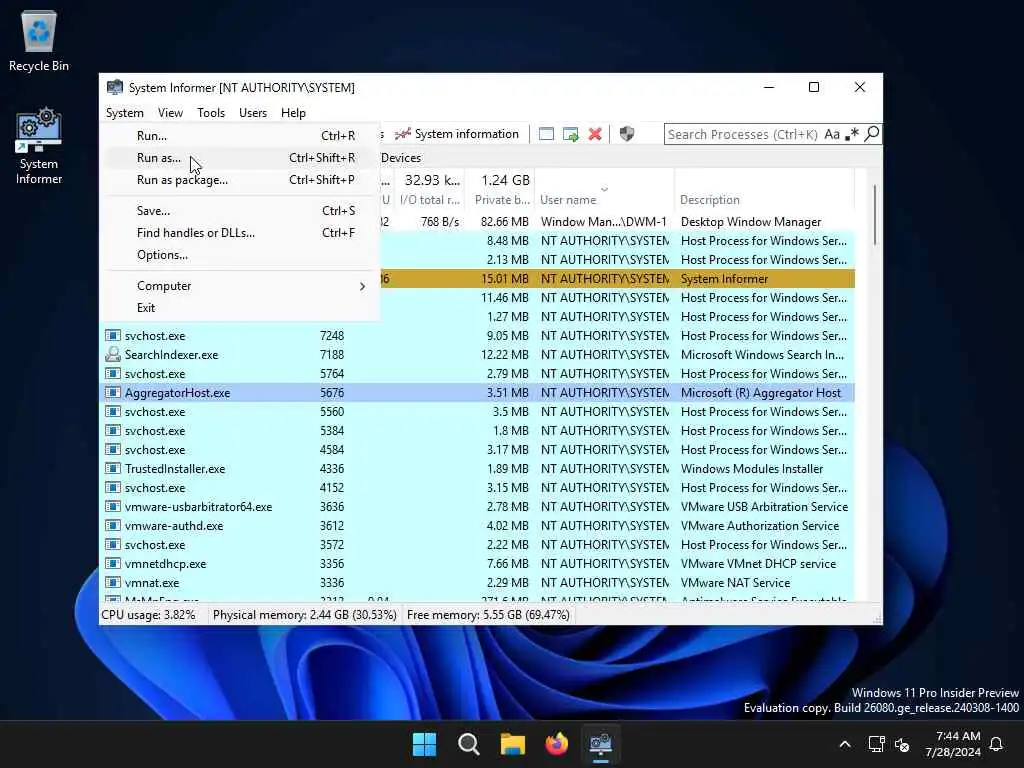Image resolution: width=1024 pixels, height=768 pixels.
Task: Open taskbar Search
Action: tap(469, 744)
